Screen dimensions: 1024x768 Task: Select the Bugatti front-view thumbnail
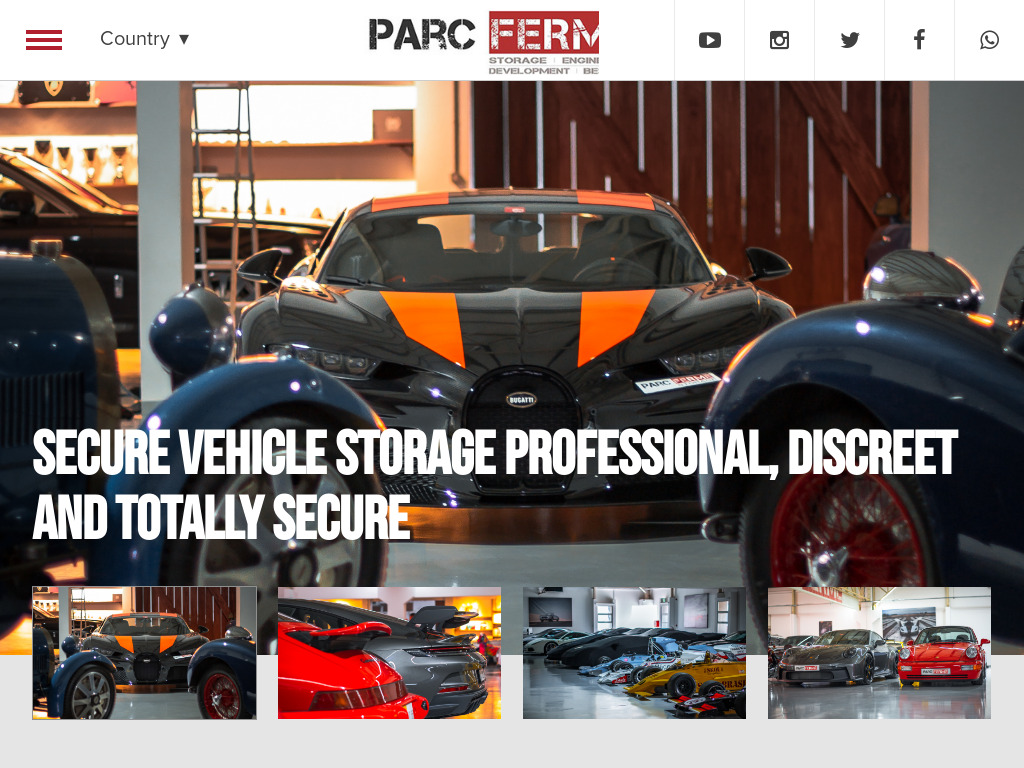144,653
